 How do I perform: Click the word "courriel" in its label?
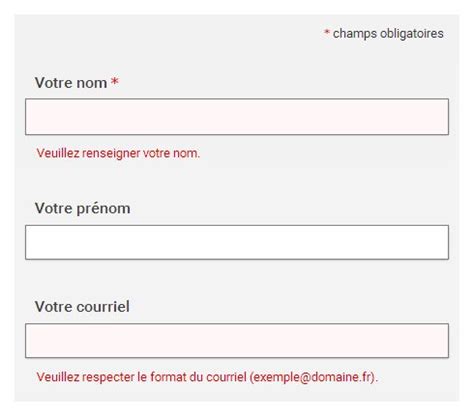click(x=103, y=307)
